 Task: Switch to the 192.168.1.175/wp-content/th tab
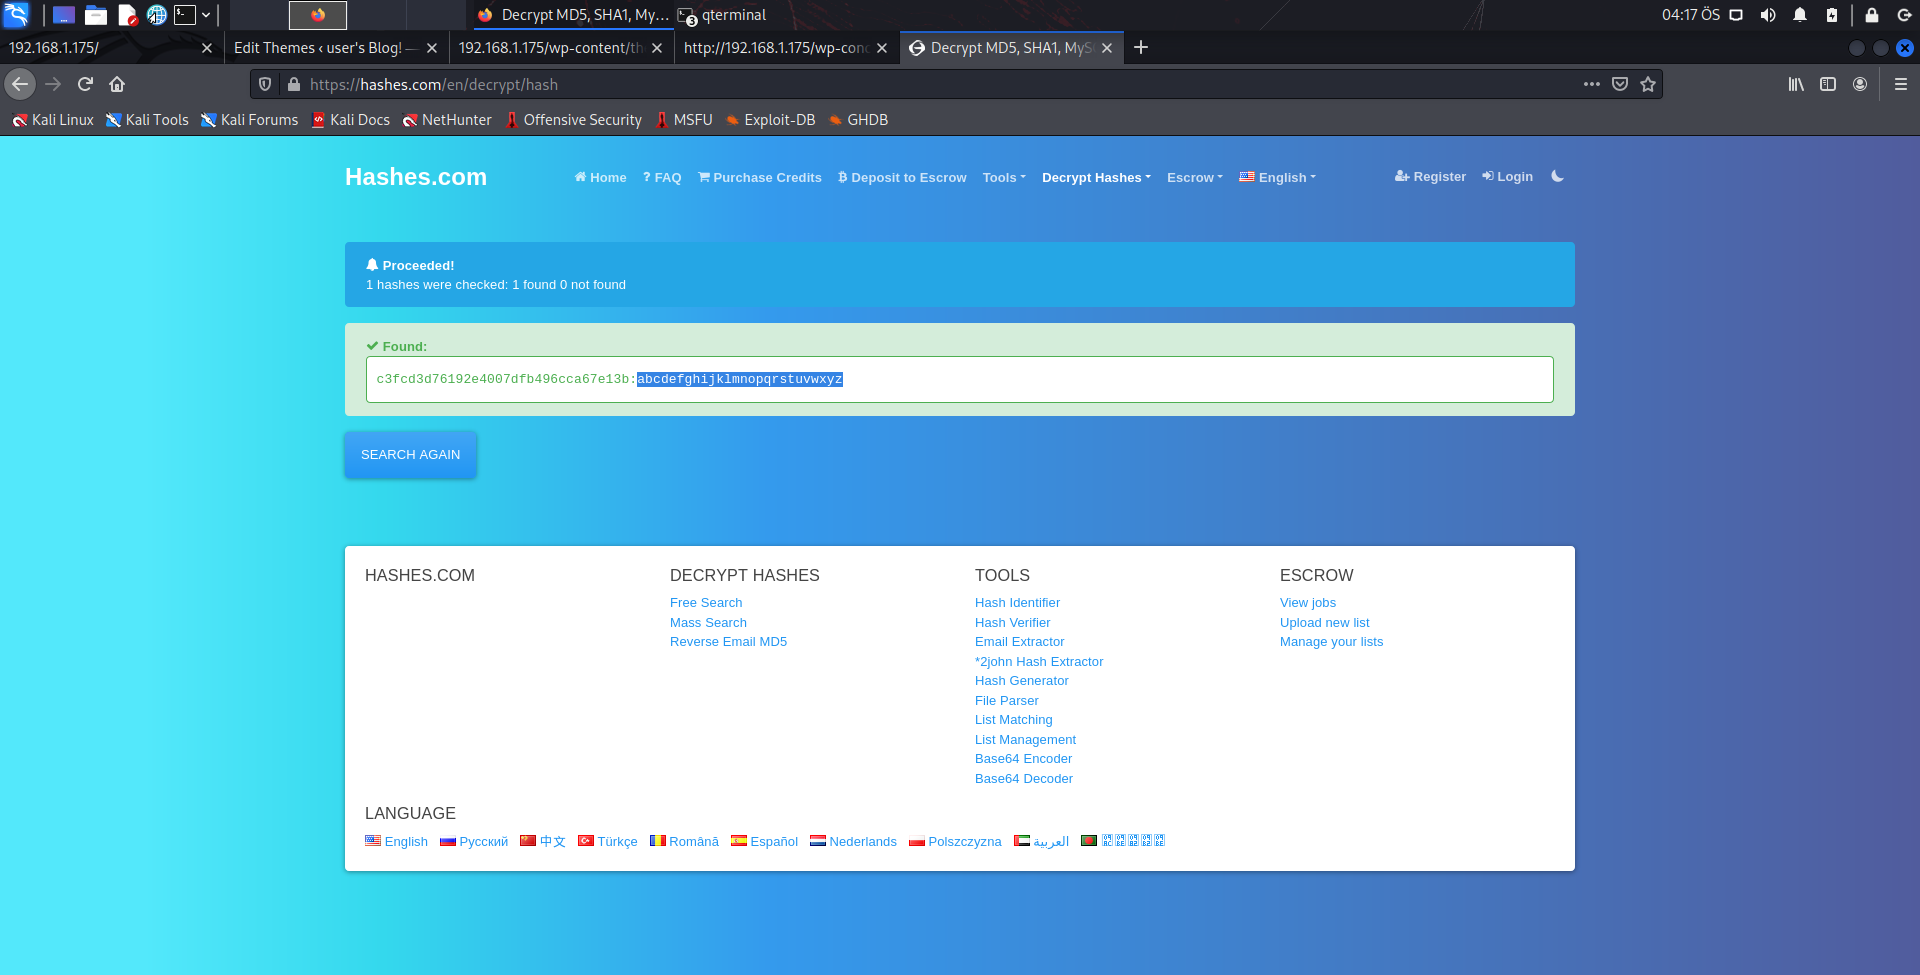[x=560, y=47]
